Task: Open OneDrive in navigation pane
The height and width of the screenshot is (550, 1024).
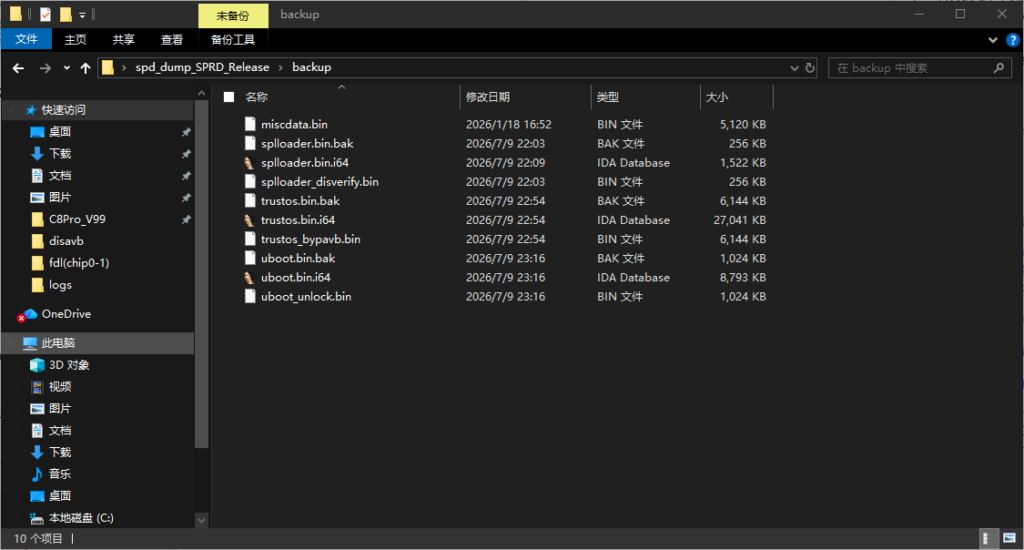Action: pyautogui.click(x=66, y=314)
